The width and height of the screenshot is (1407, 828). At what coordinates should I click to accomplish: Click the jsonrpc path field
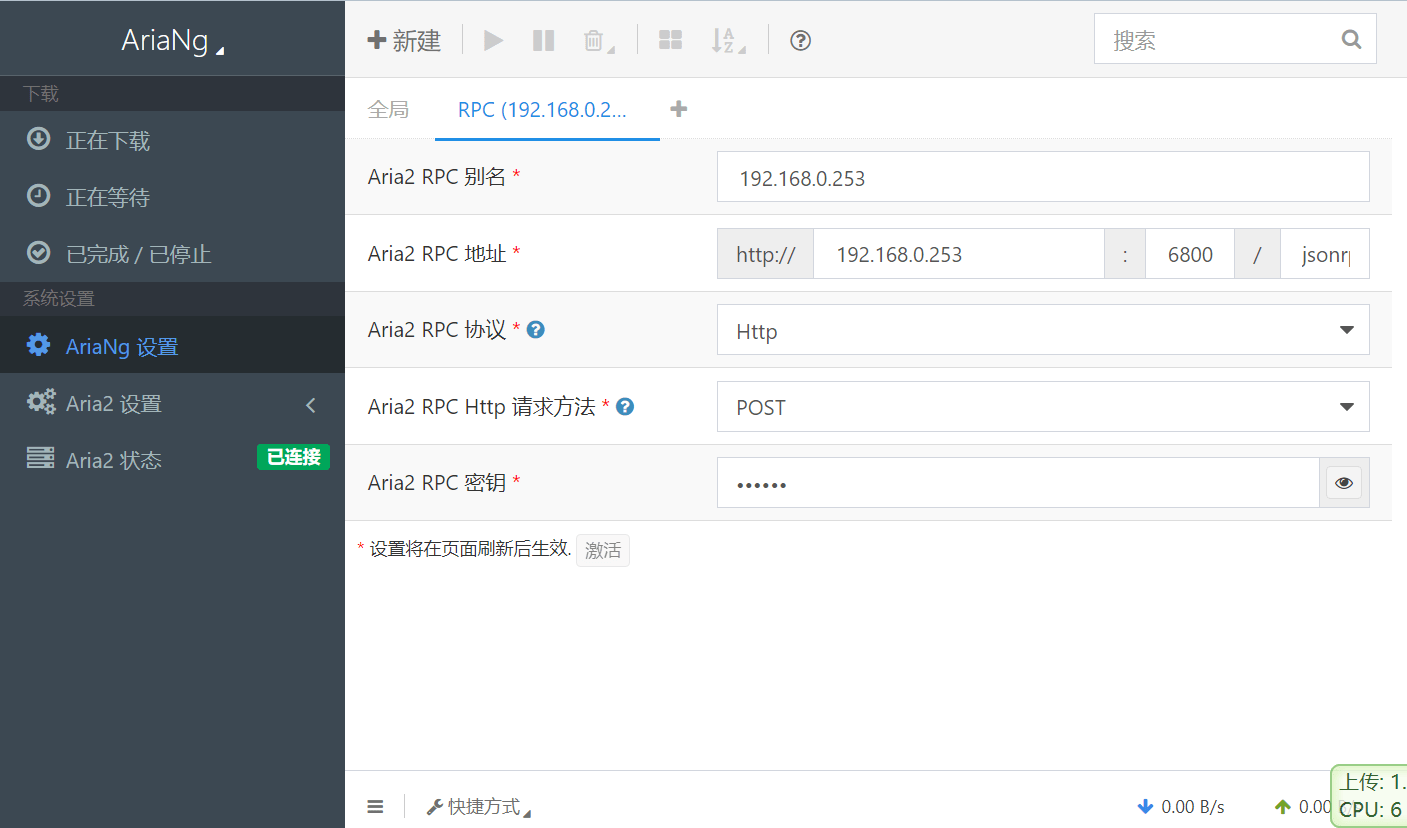tap(1324, 254)
